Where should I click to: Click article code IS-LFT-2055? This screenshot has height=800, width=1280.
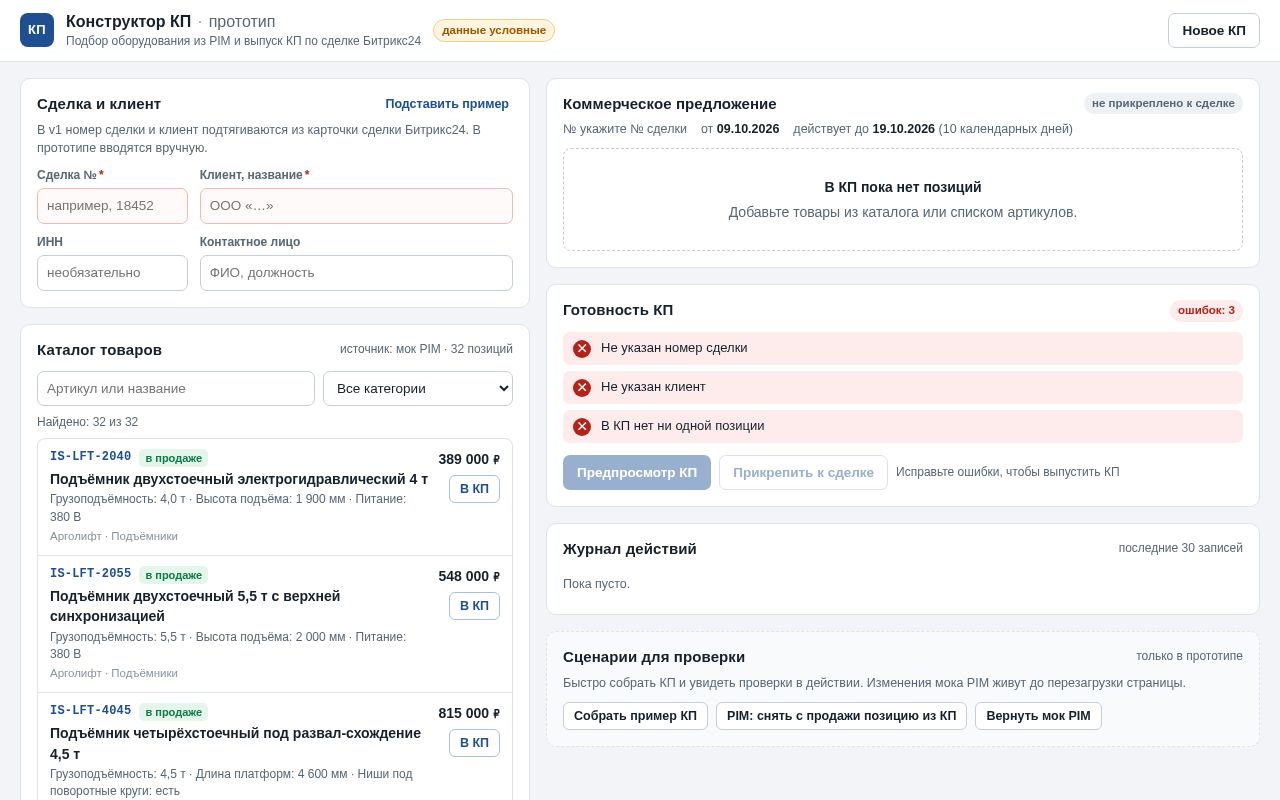pos(90,574)
